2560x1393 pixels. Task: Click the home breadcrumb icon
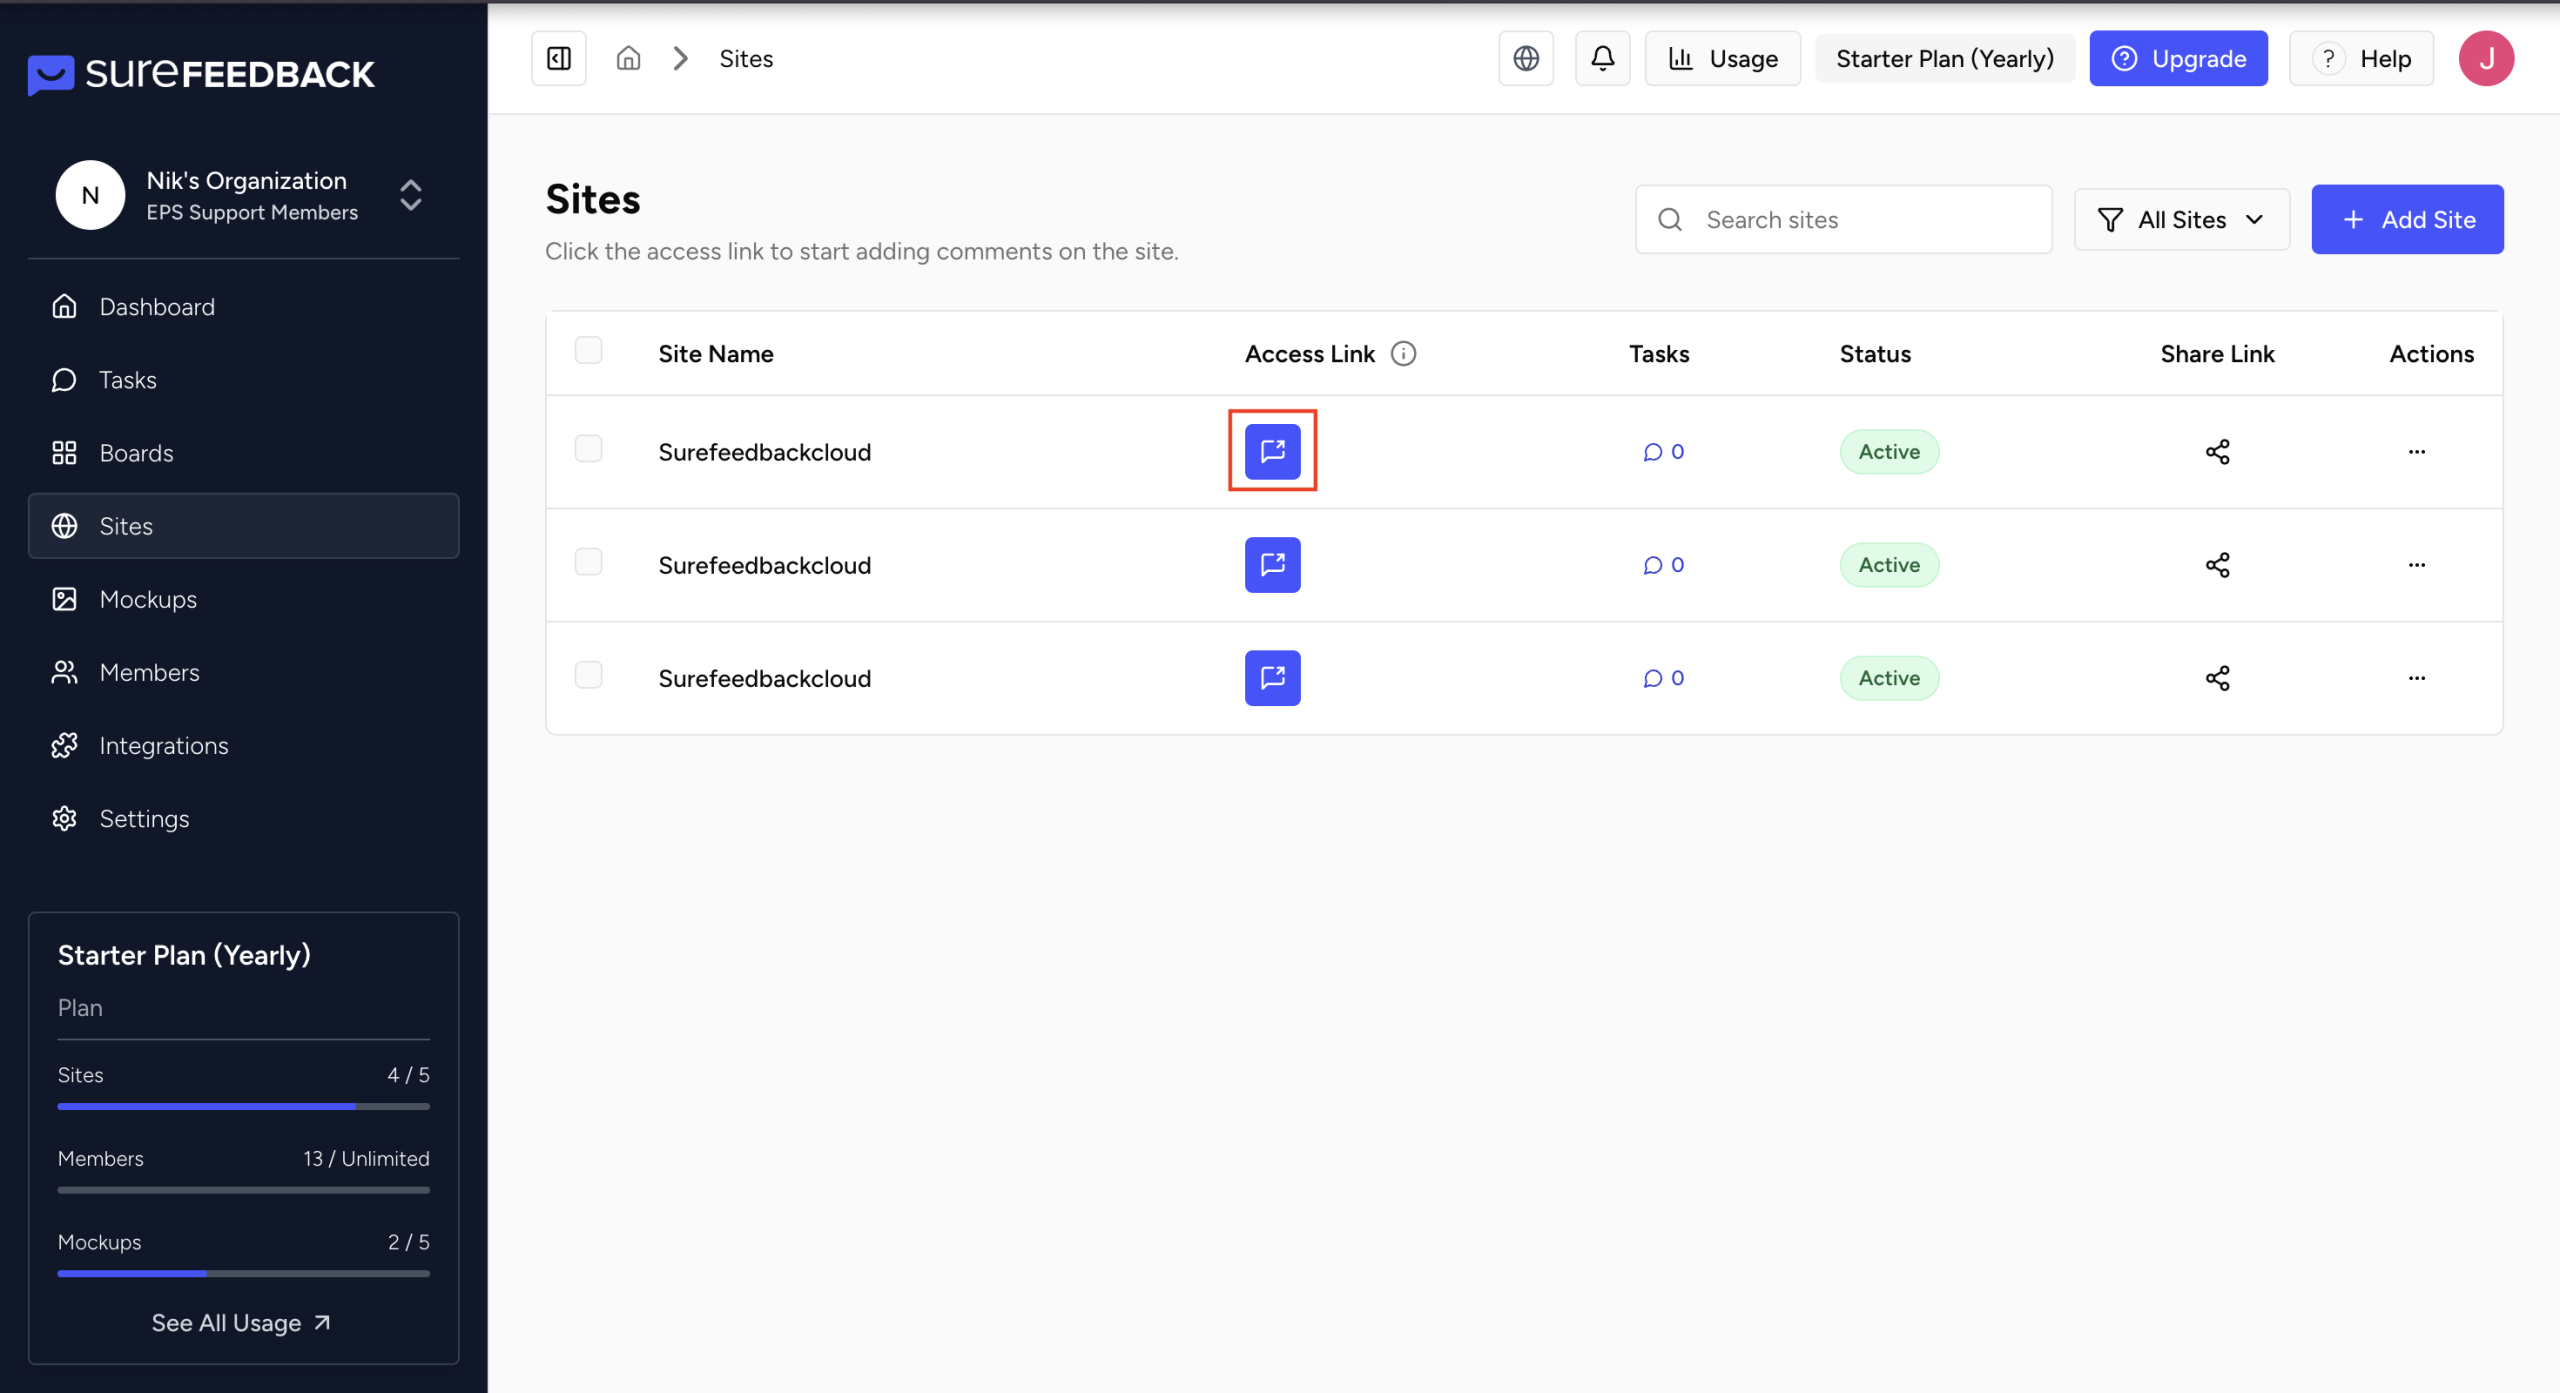pos(628,59)
